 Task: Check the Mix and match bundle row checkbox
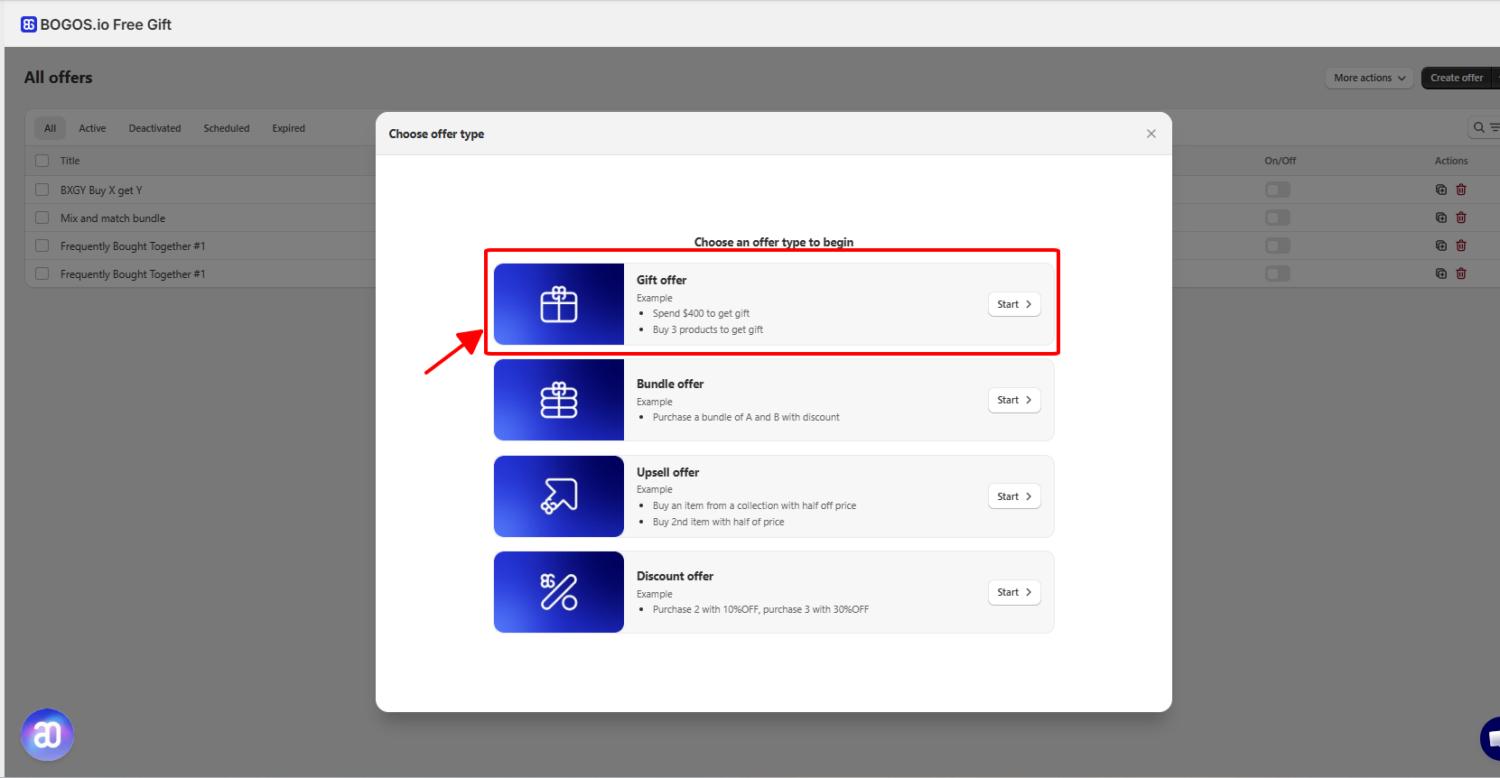coord(41,217)
